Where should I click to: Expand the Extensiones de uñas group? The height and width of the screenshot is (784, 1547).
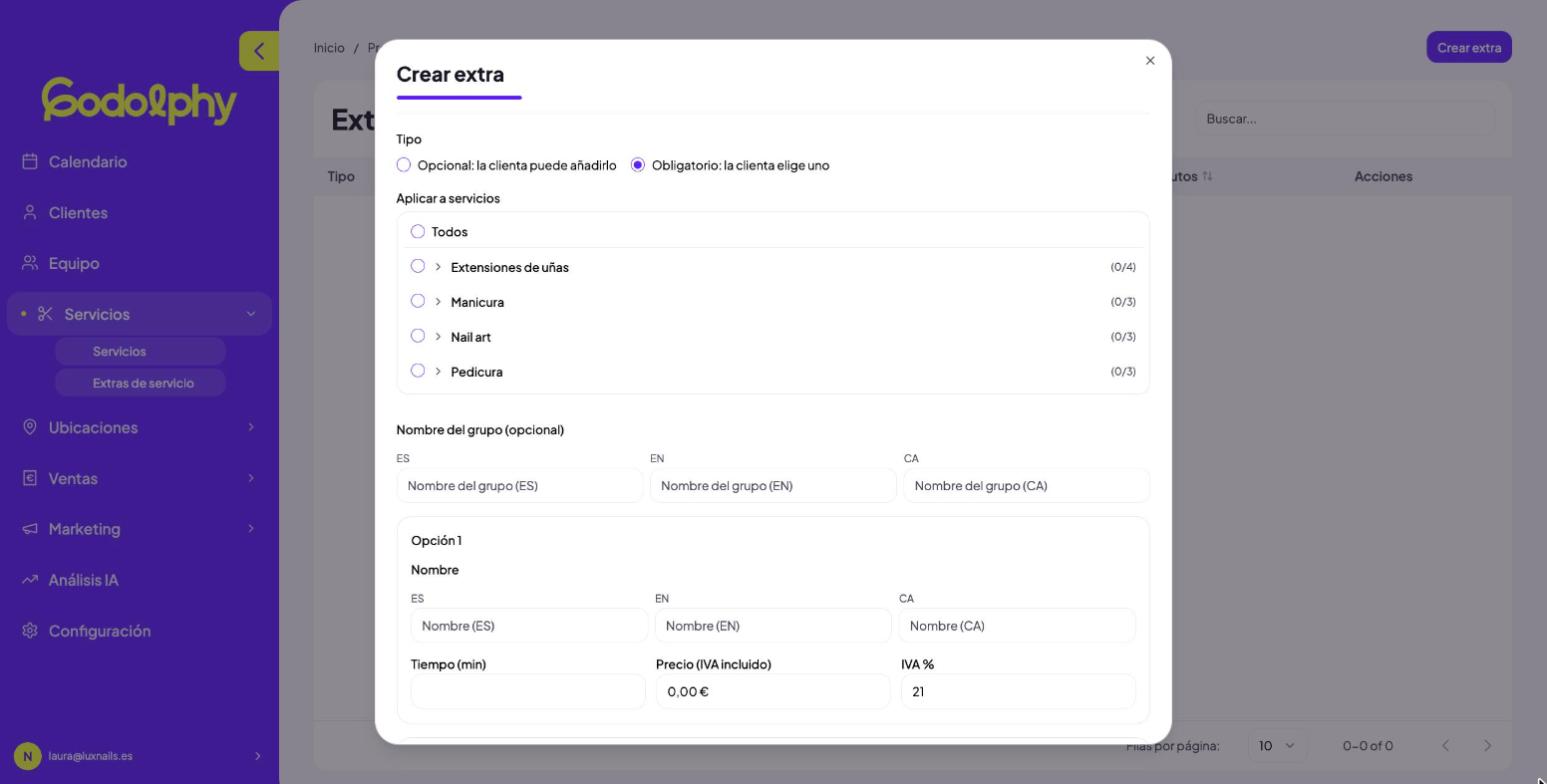(438, 267)
